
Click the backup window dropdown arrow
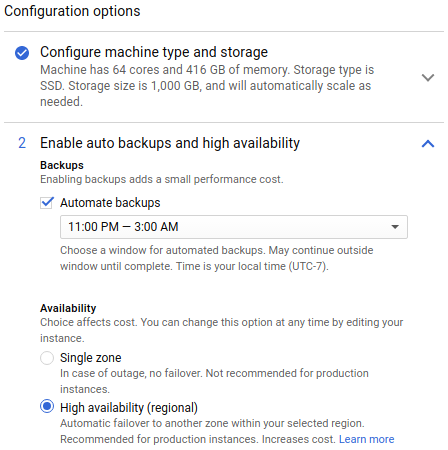(x=395, y=227)
